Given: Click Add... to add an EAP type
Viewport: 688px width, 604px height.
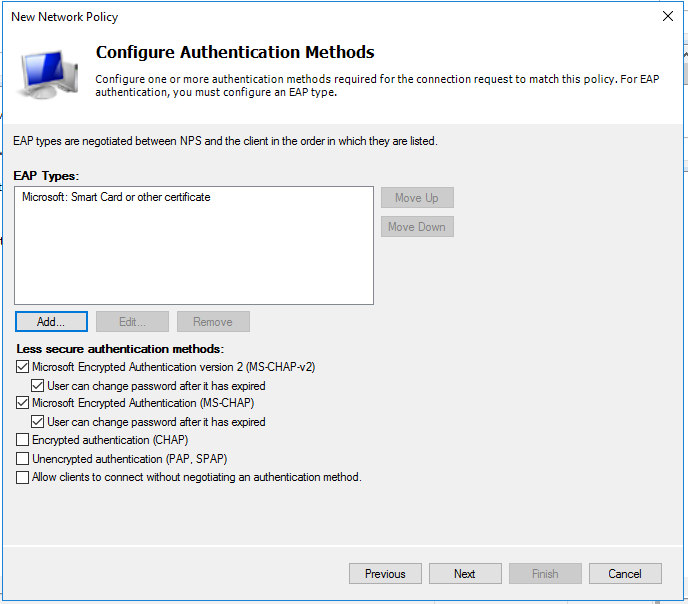Looking at the screenshot, I should click(x=51, y=322).
